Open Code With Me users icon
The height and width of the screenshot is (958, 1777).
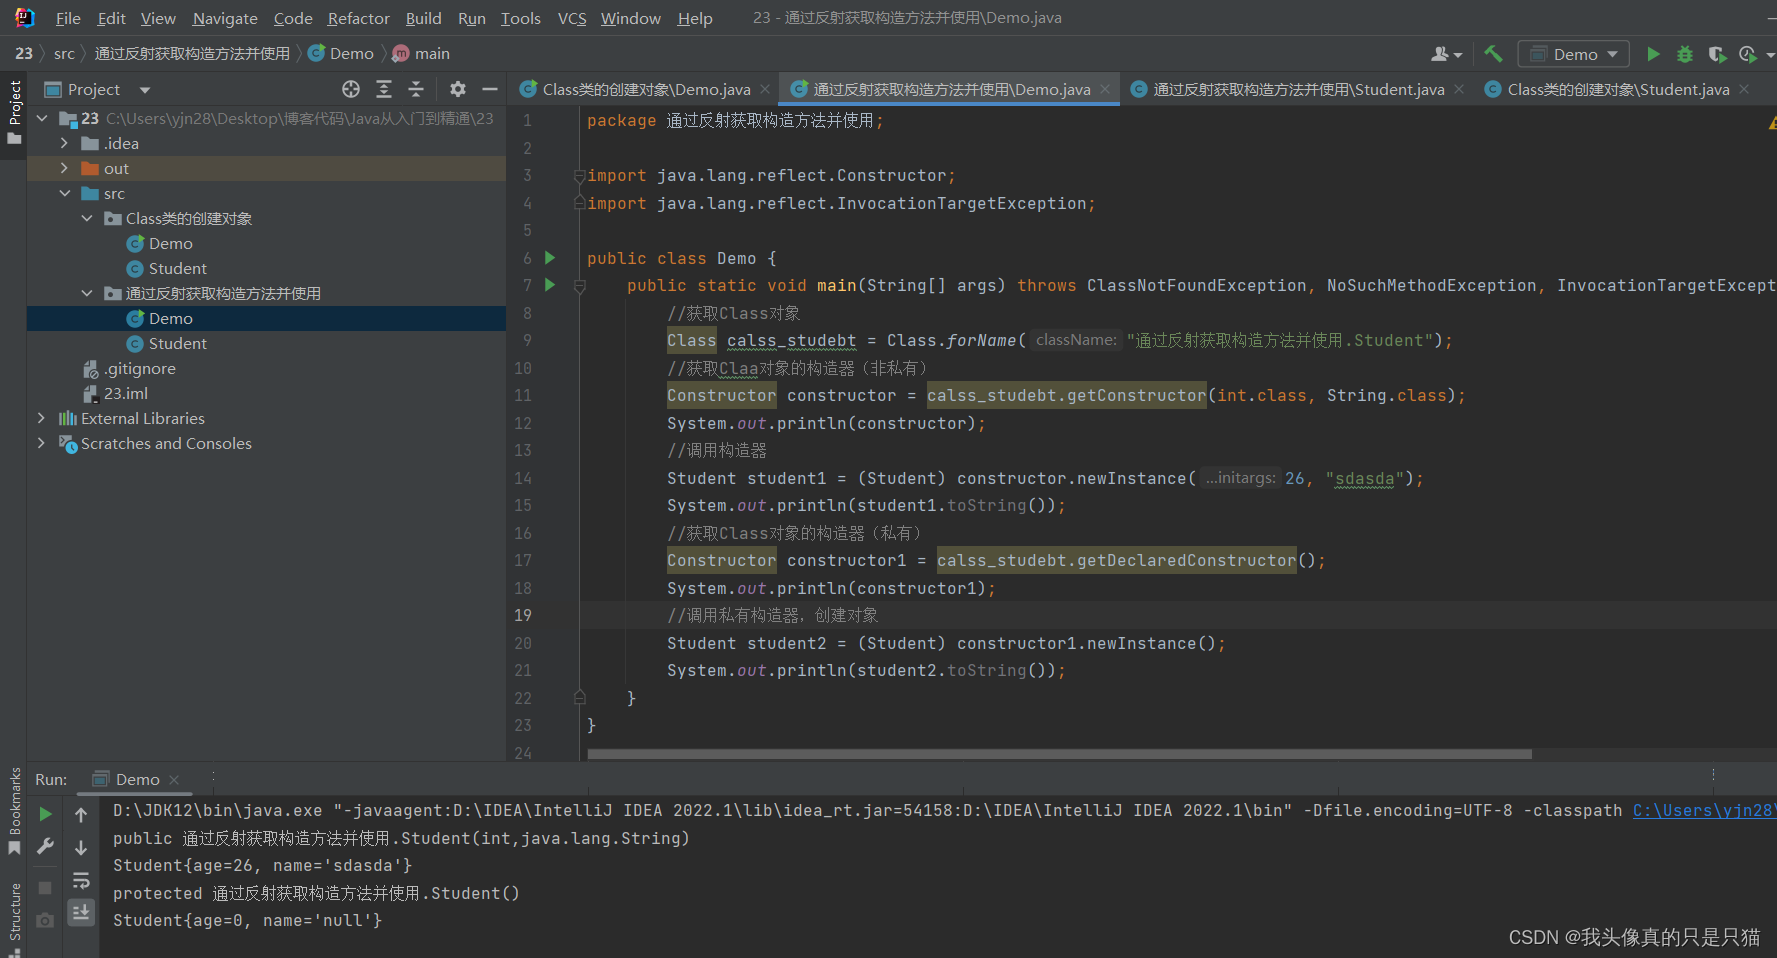coord(1441,54)
